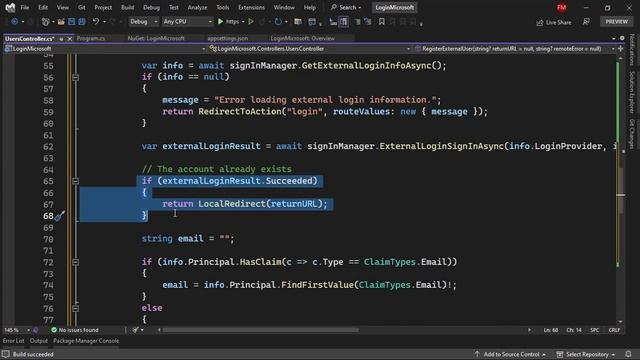This screenshot has height=360, width=640.
Task: Close the UsersController.cs tab
Action: pos(69,39)
